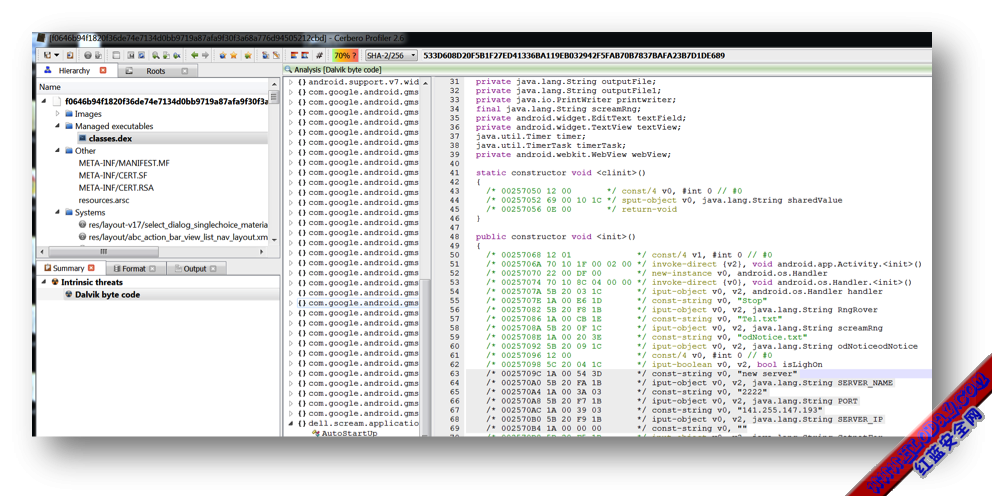
Task: Click the second red-blue layout icon
Action: tap(305, 55)
